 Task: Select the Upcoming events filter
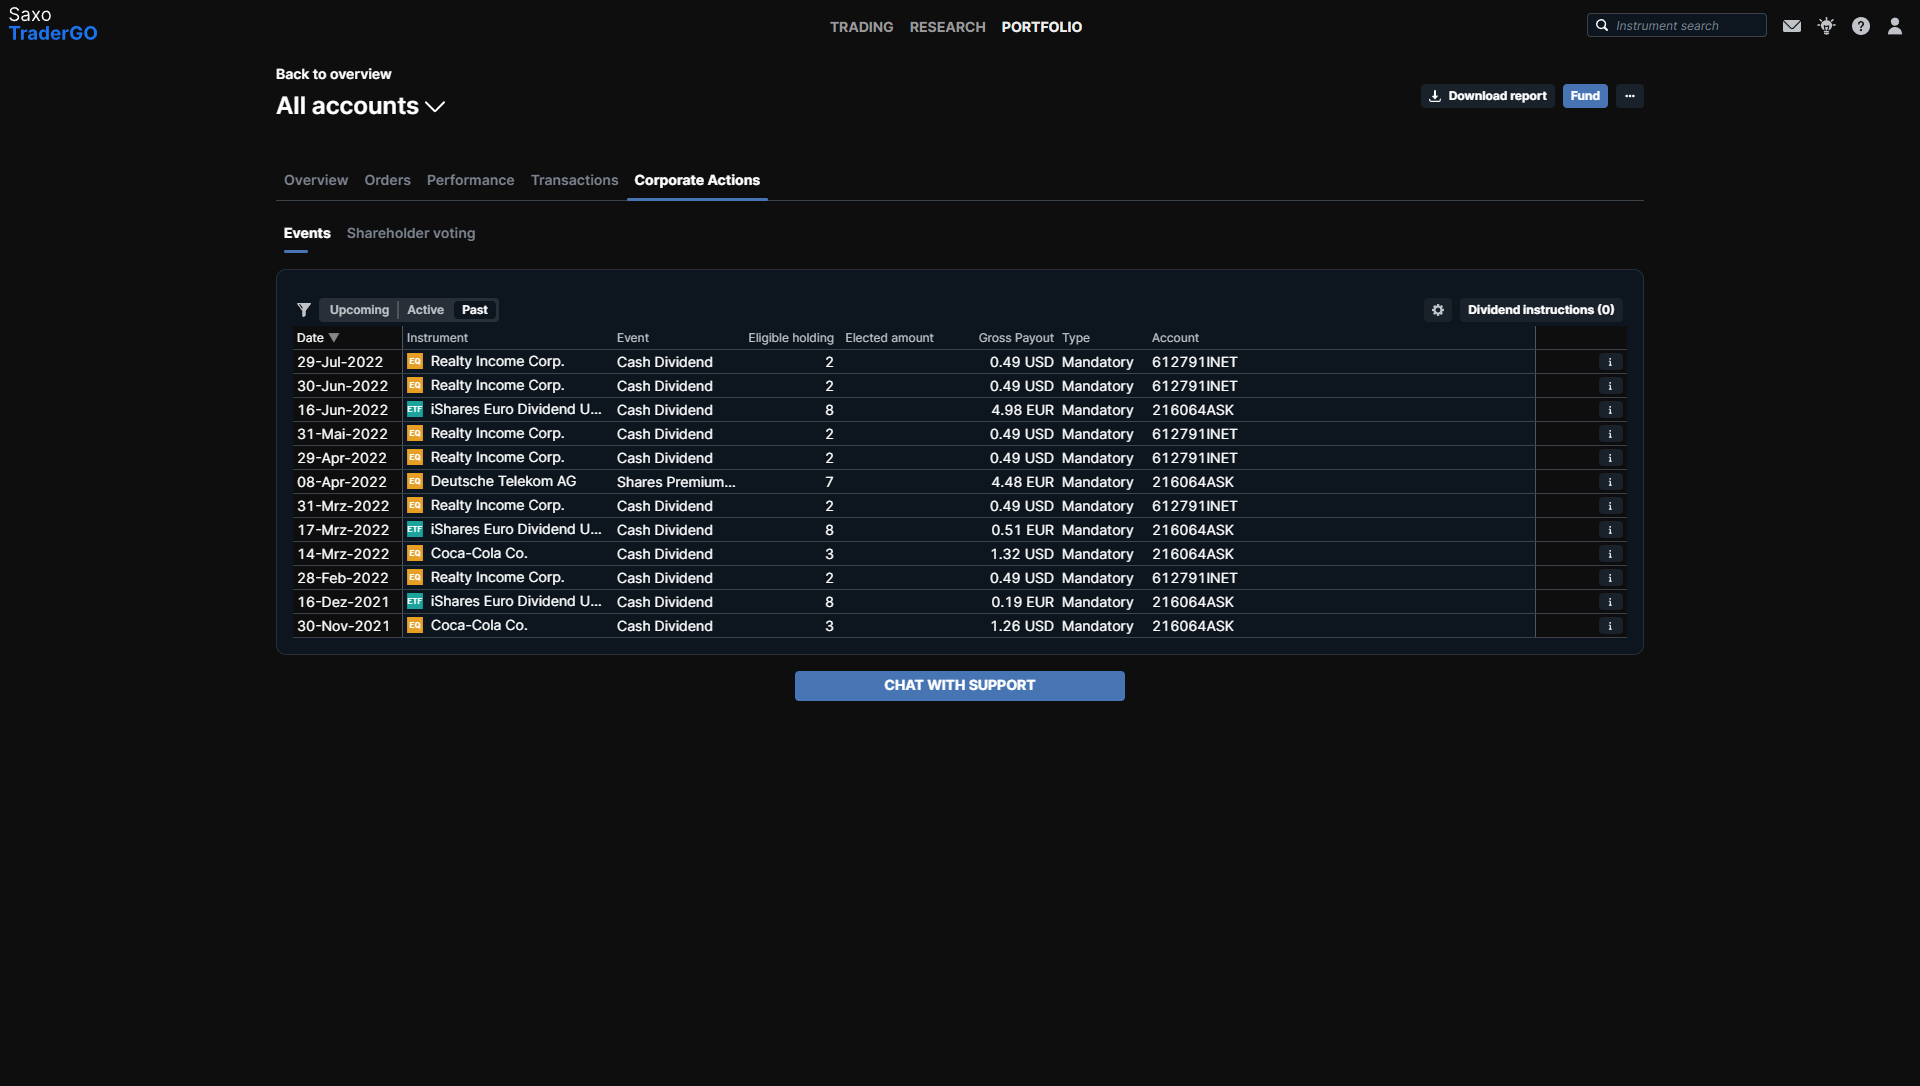[359, 310]
